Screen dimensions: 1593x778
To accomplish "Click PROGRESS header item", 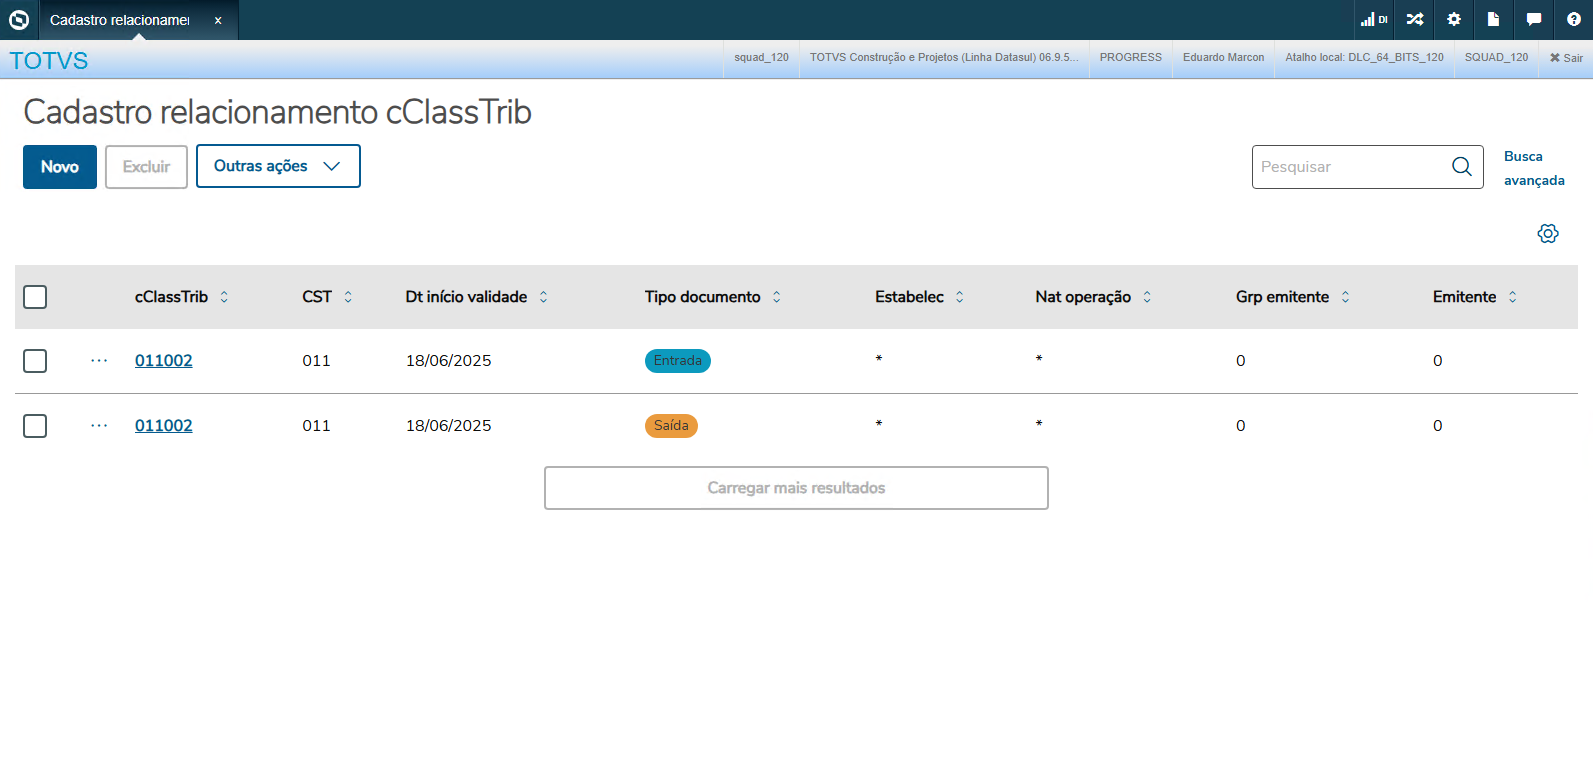I will 1131,58.
